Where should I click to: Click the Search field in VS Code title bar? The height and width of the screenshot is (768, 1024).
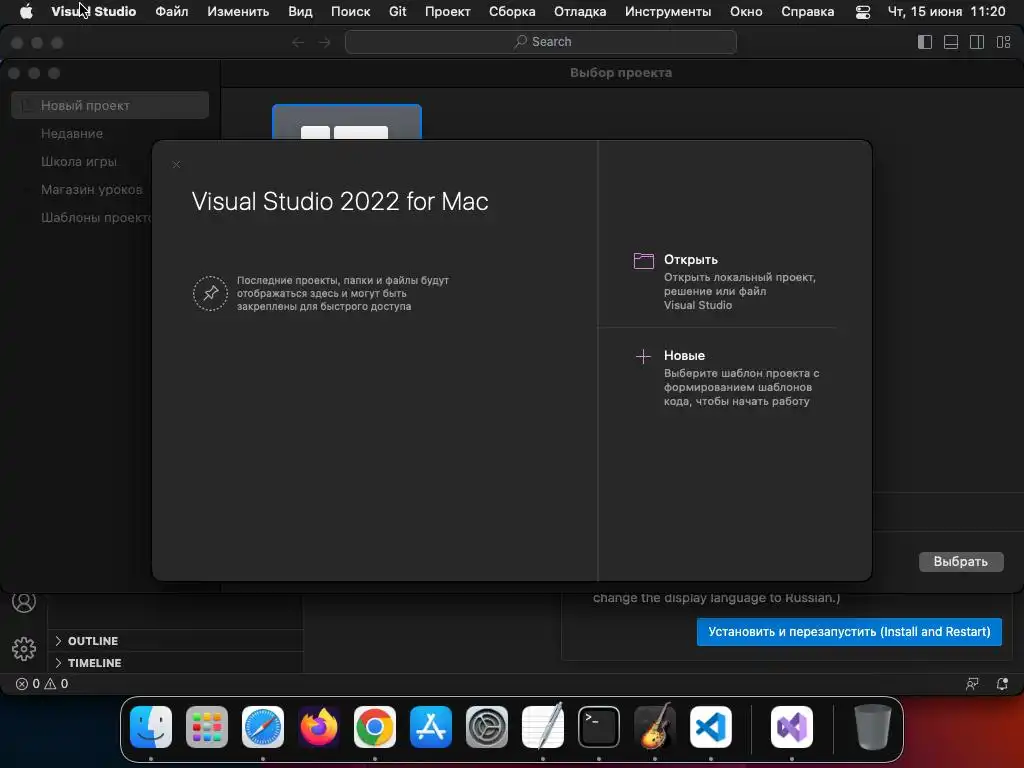[541, 42]
